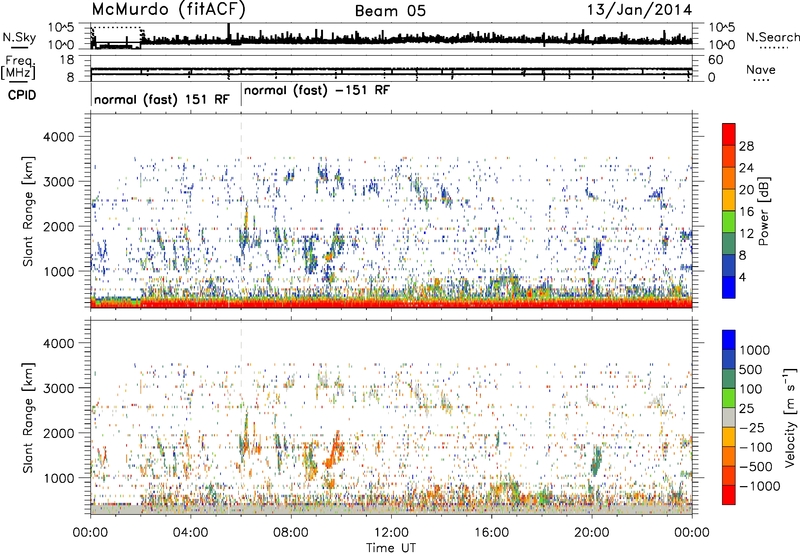Click the '16' Power colorbar tick
Image resolution: width=800 pixels, height=554 pixels.
click(x=746, y=212)
